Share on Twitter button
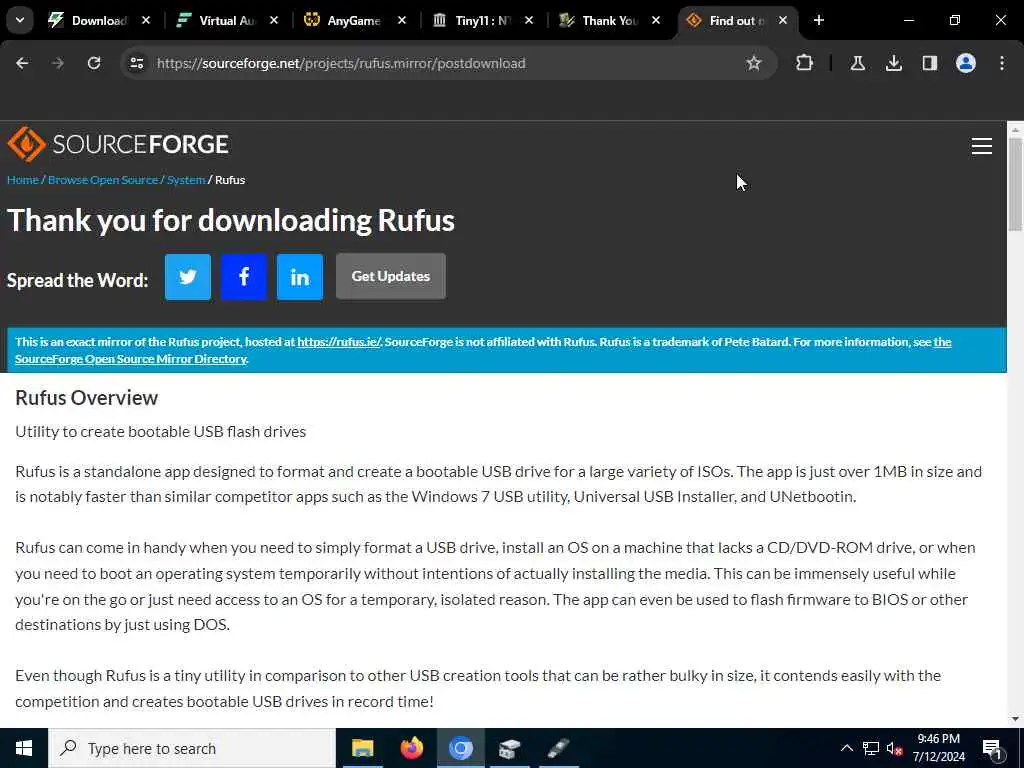The width and height of the screenshot is (1024, 768). [188, 277]
